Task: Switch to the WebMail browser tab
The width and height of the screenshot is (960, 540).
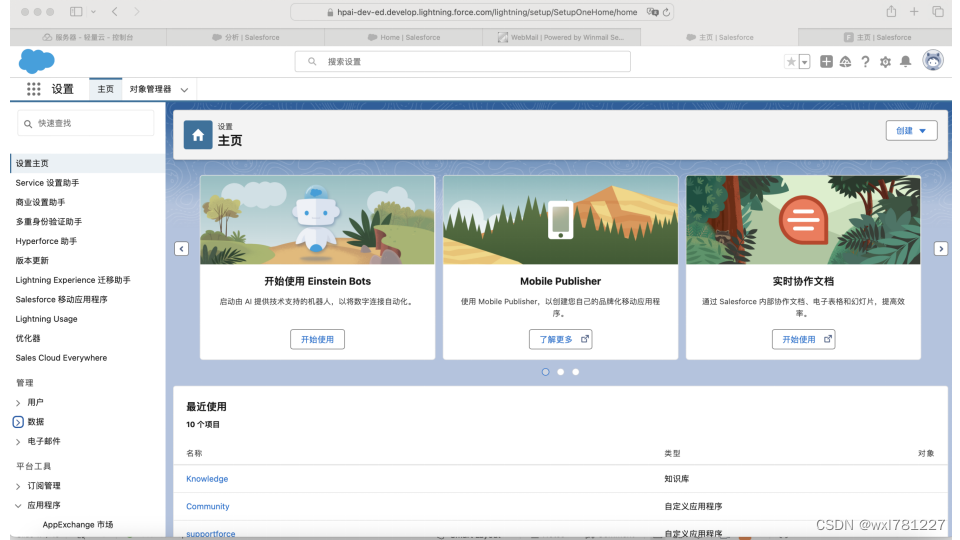Action: (x=561, y=37)
